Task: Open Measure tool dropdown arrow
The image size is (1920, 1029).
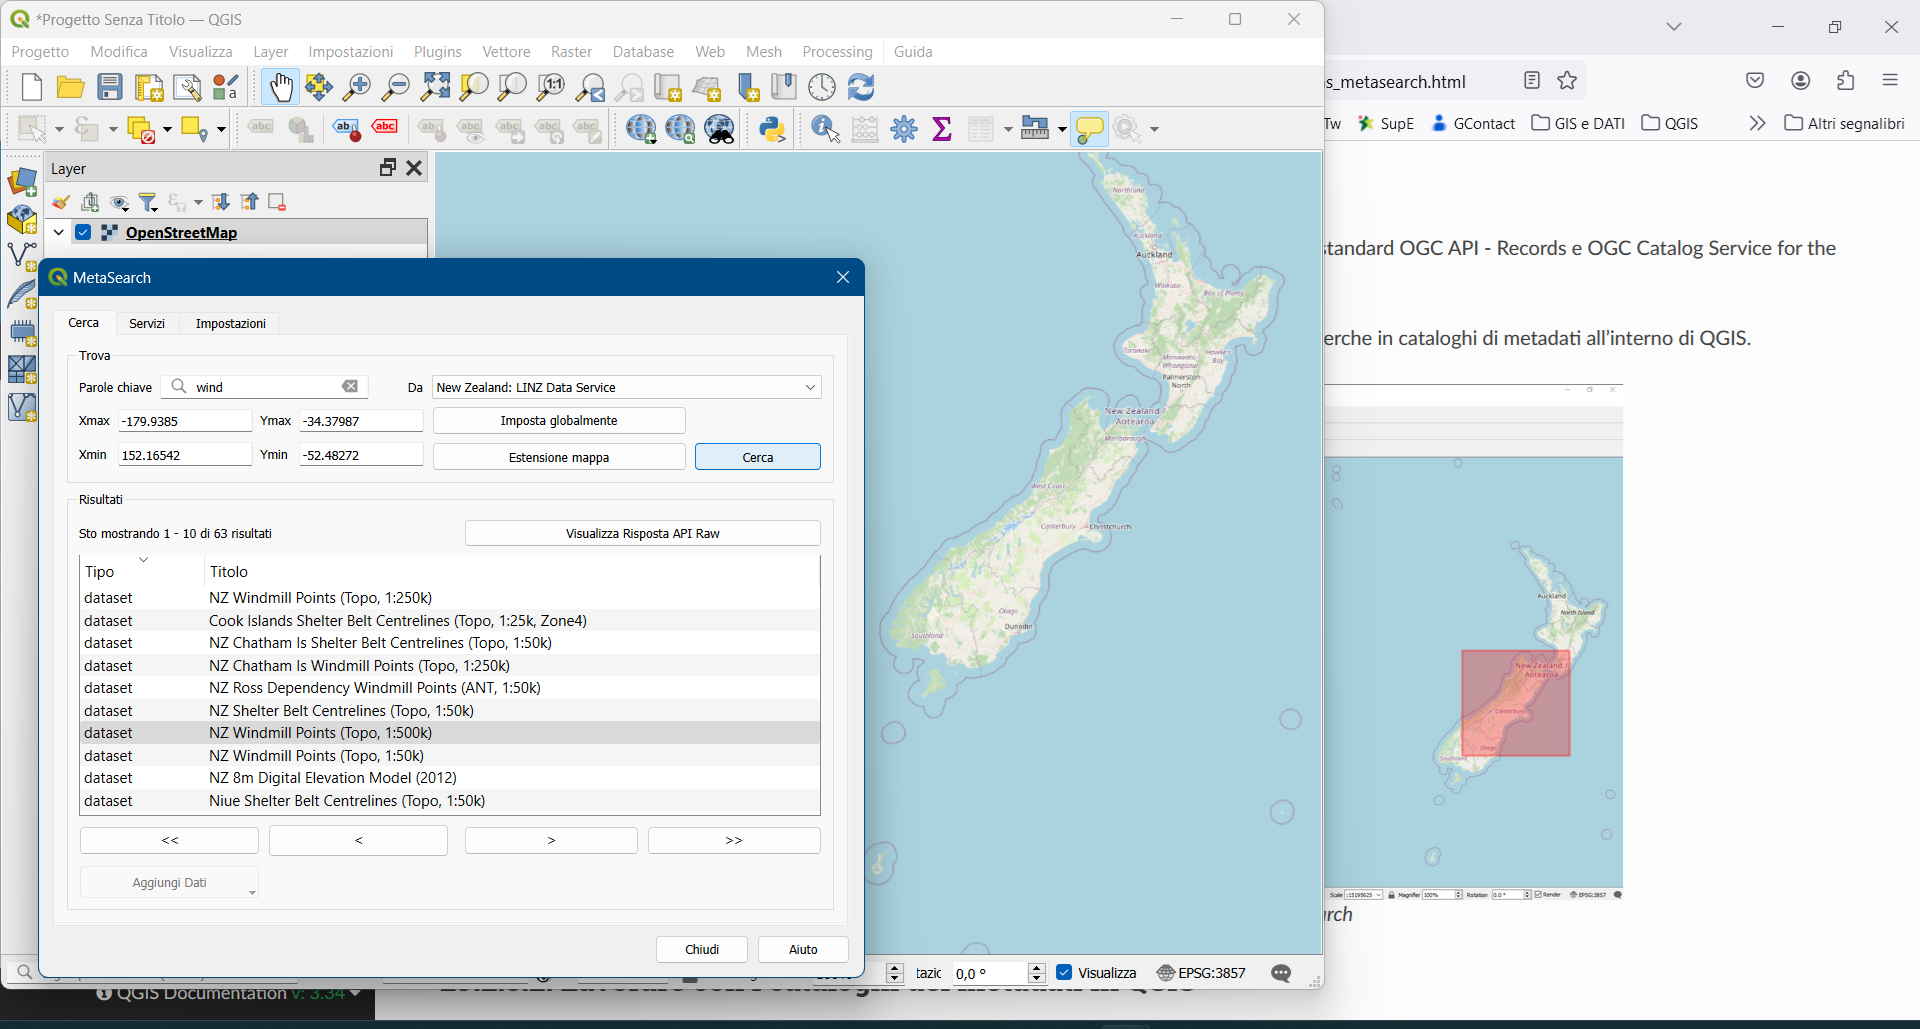Action: (x=1062, y=129)
